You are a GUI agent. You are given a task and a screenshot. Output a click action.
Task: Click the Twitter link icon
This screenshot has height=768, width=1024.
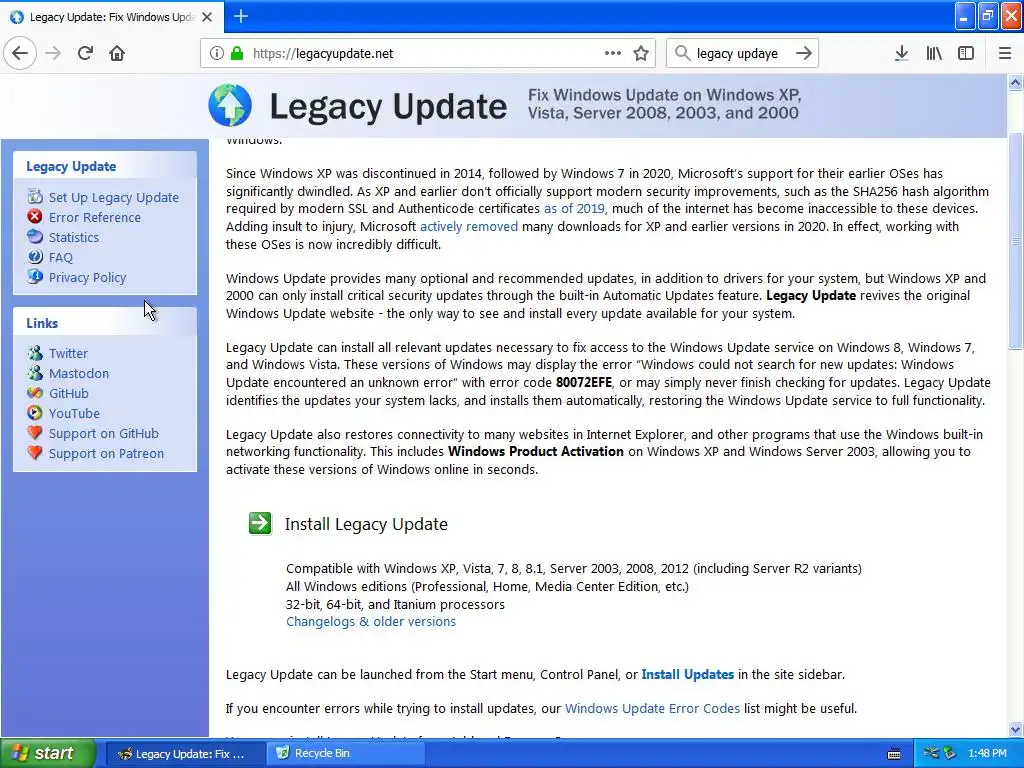click(x=35, y=353)
